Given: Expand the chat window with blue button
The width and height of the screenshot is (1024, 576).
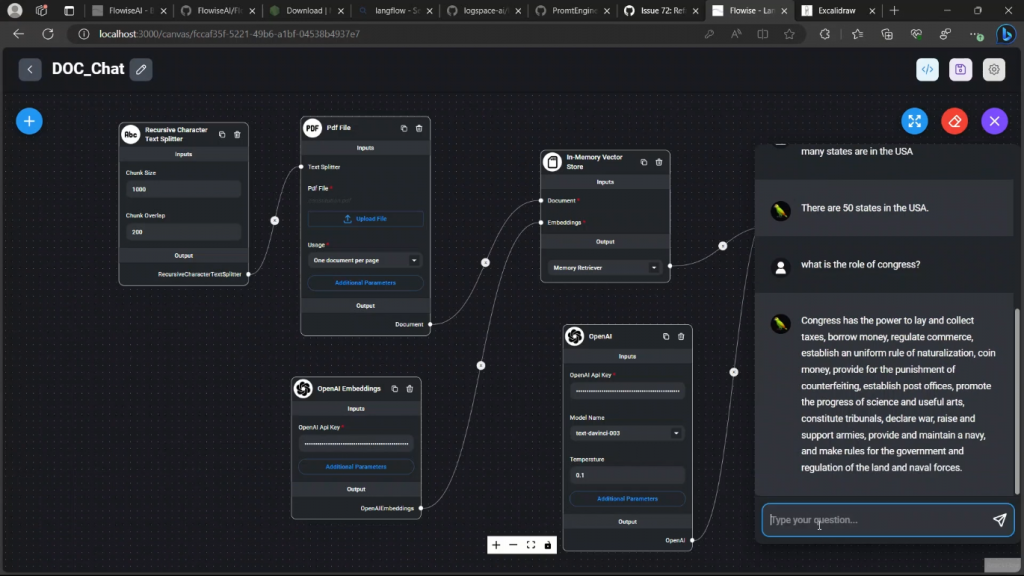Looking at the screenshot, I should [x=914, y=121].
